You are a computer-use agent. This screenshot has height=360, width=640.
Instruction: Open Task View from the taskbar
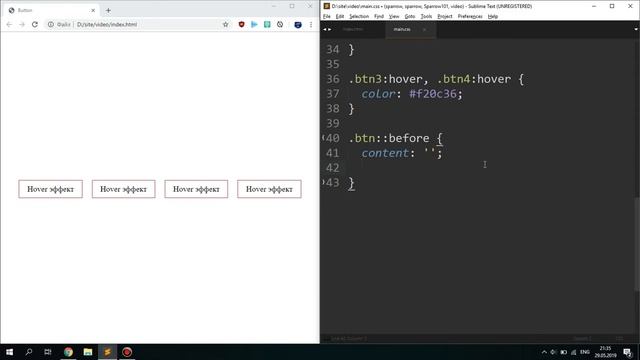pos(48,352)
